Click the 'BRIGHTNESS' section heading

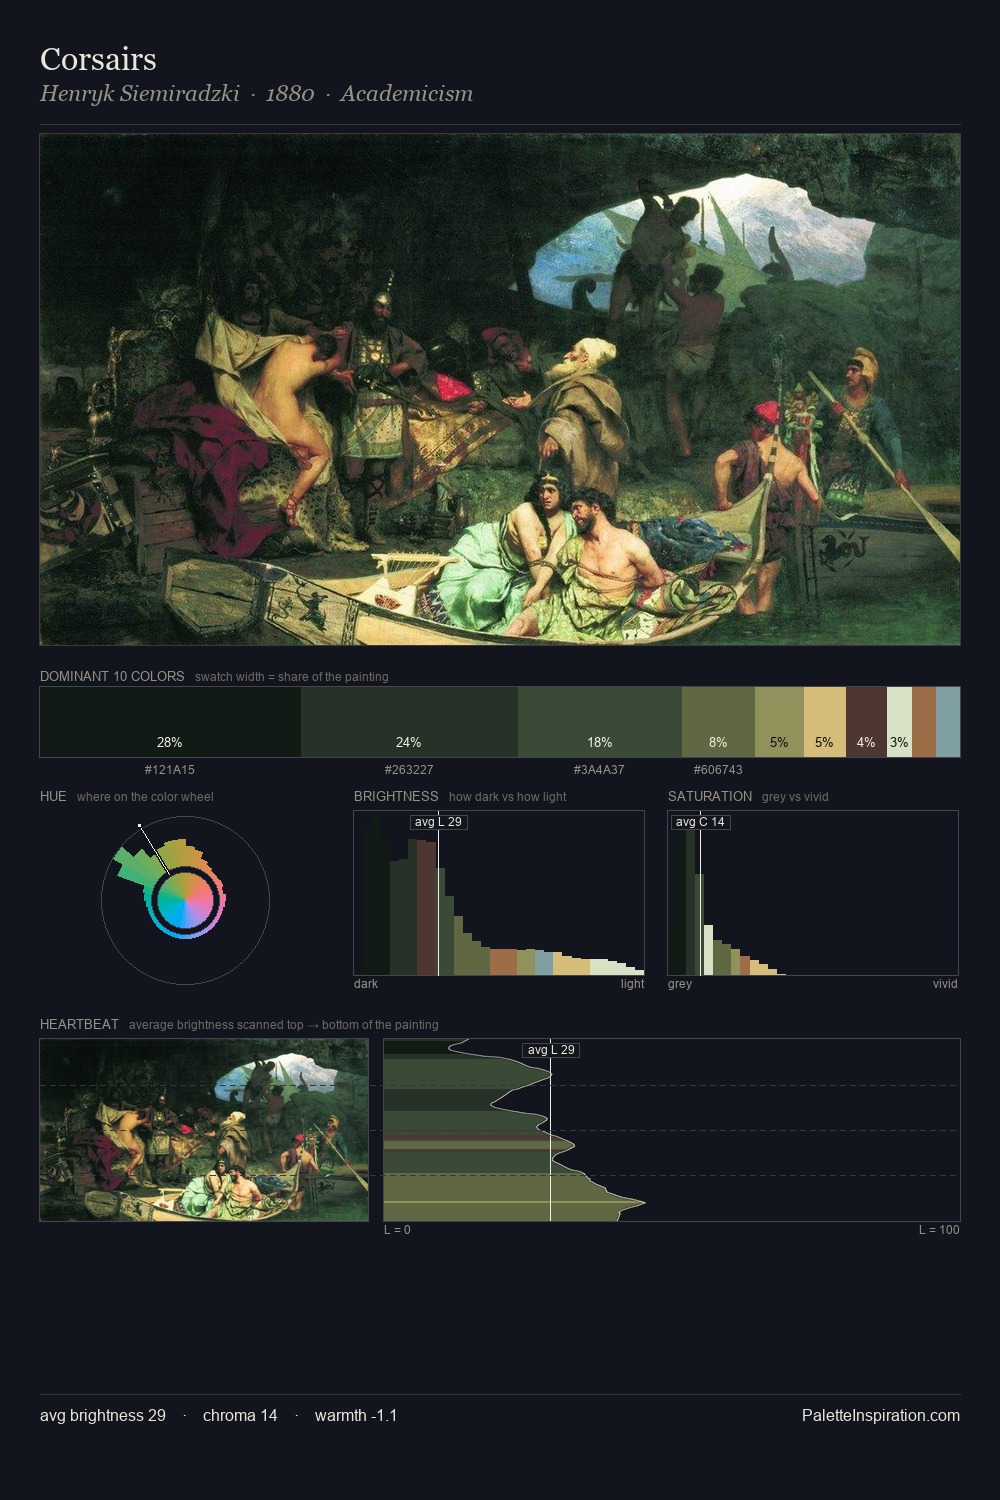396,796
